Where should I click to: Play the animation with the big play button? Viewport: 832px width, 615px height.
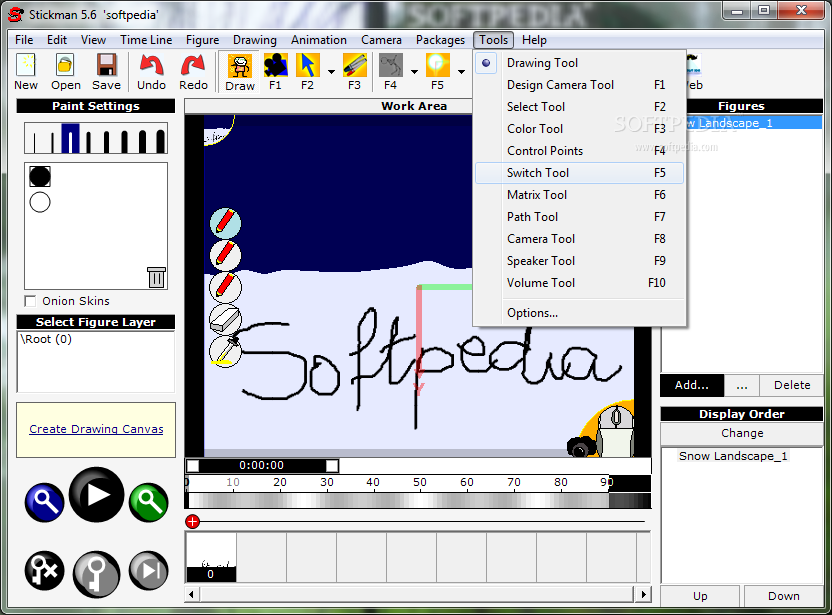pyautogui.click(x=97, y=495)
